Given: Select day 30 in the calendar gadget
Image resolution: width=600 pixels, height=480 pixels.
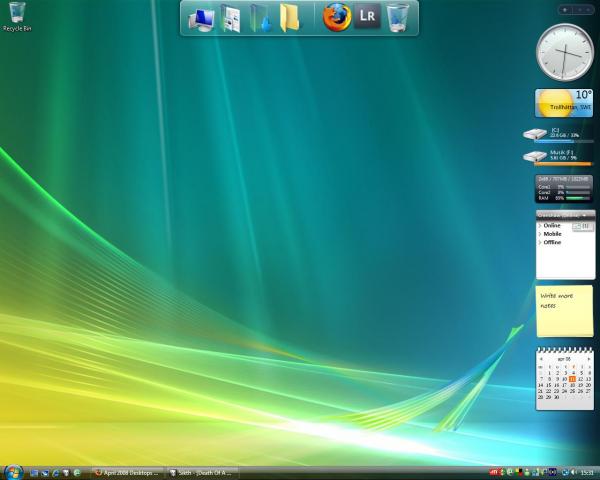Looking at the screenshot, I should point(557,397).
